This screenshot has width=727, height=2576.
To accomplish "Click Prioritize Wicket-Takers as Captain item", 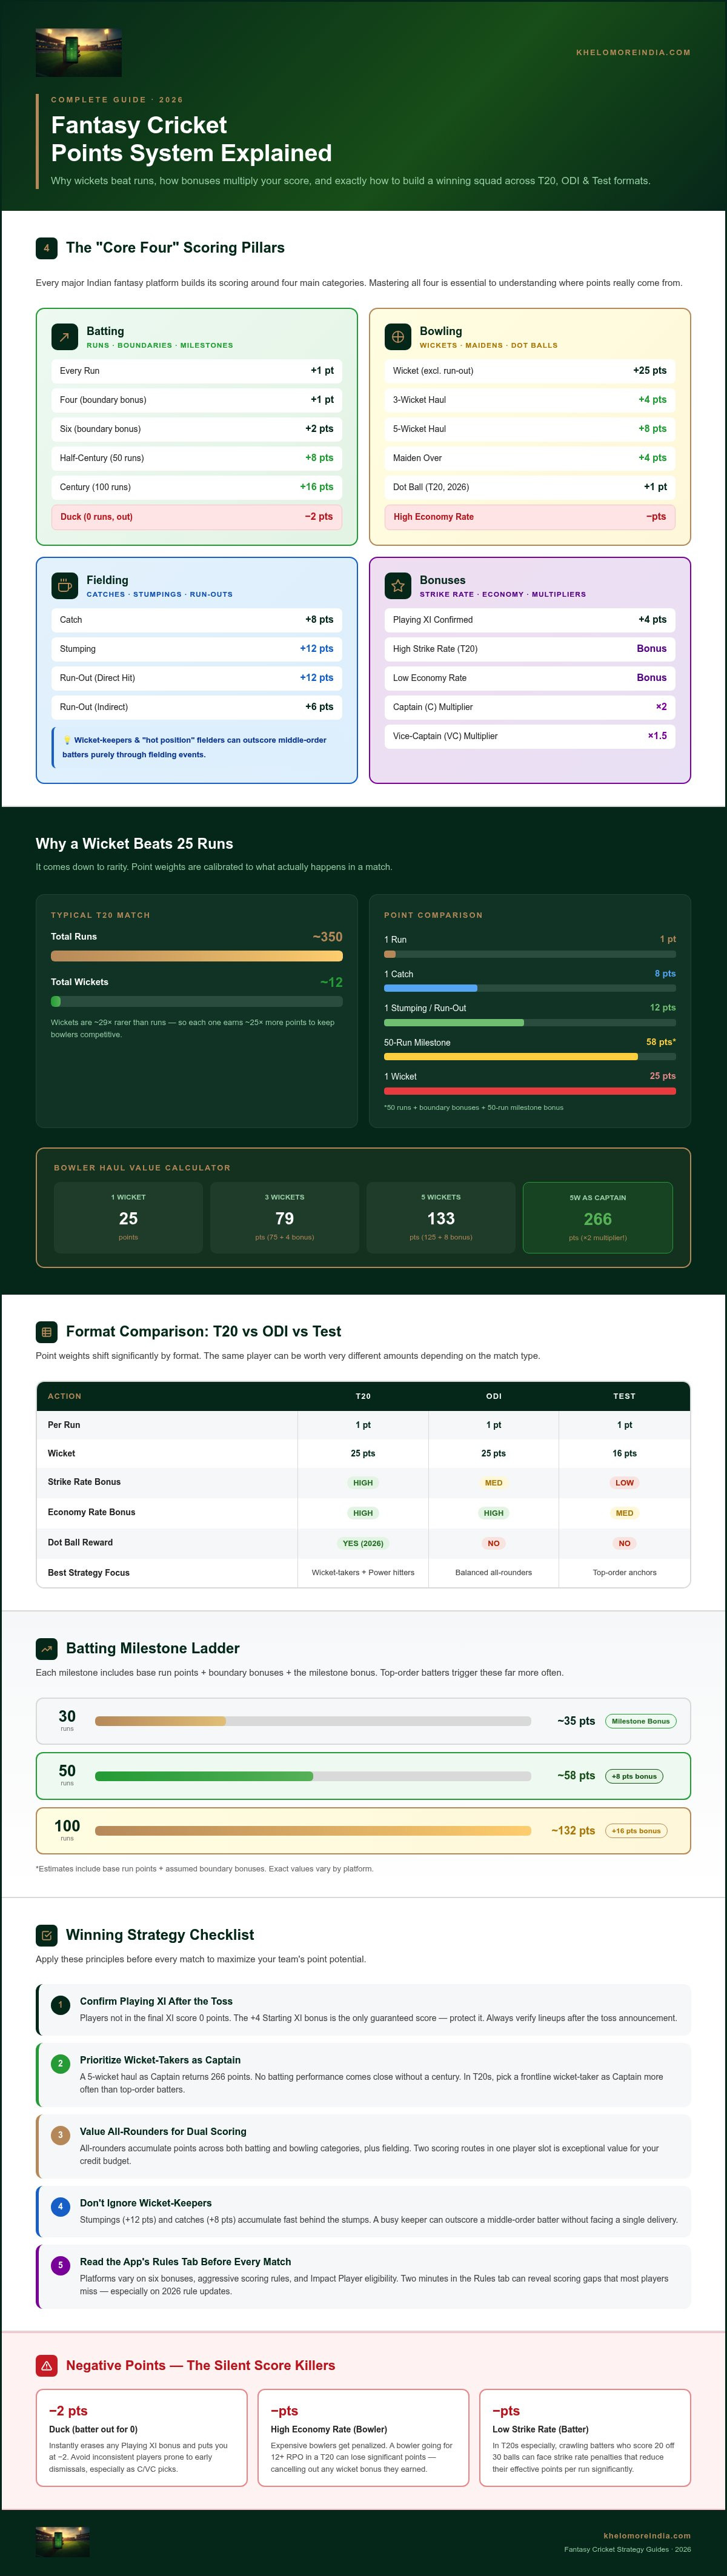I will click(364, 2076).
